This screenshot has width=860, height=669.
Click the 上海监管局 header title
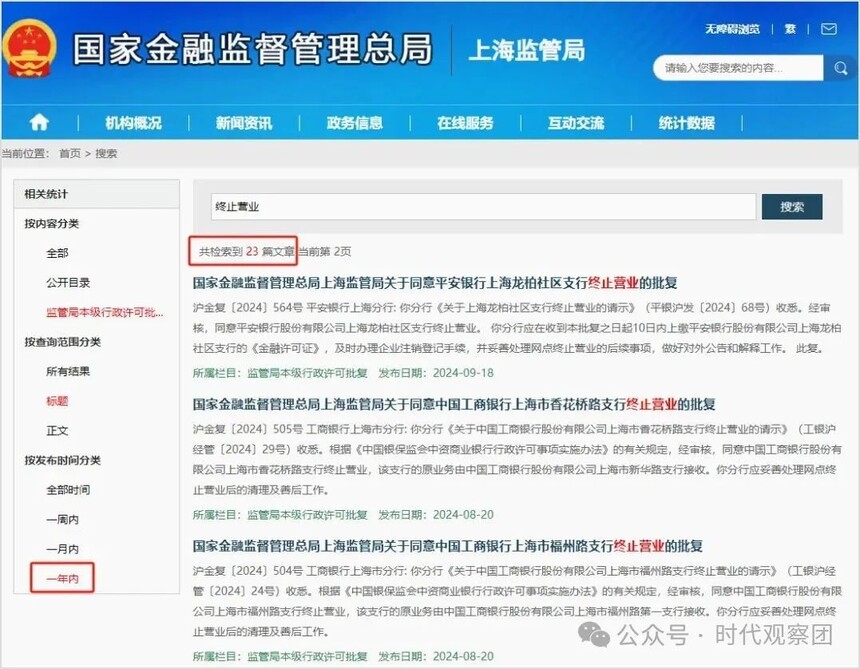point(527,50)
